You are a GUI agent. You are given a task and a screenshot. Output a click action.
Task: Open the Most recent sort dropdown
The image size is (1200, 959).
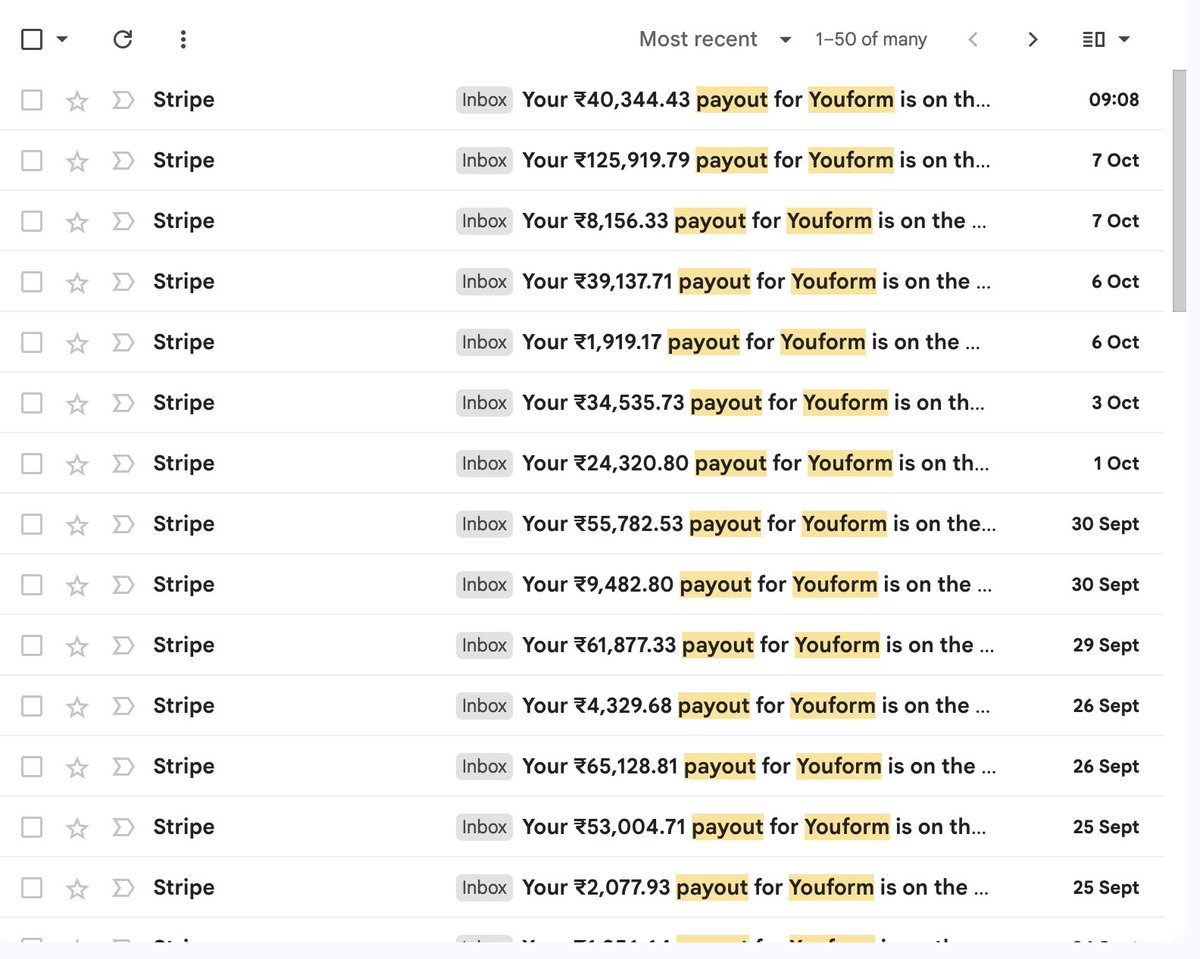[715, 39]
